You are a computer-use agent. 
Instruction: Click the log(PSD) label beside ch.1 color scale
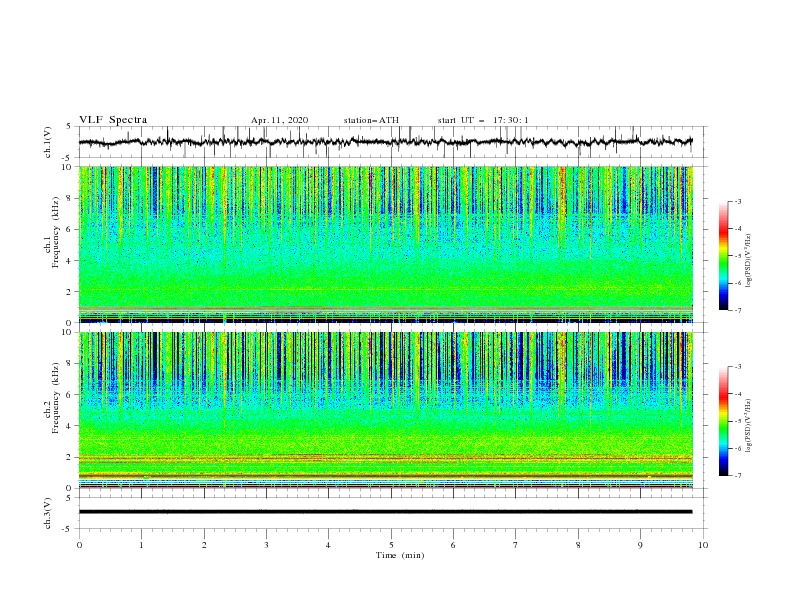point(748,261)
